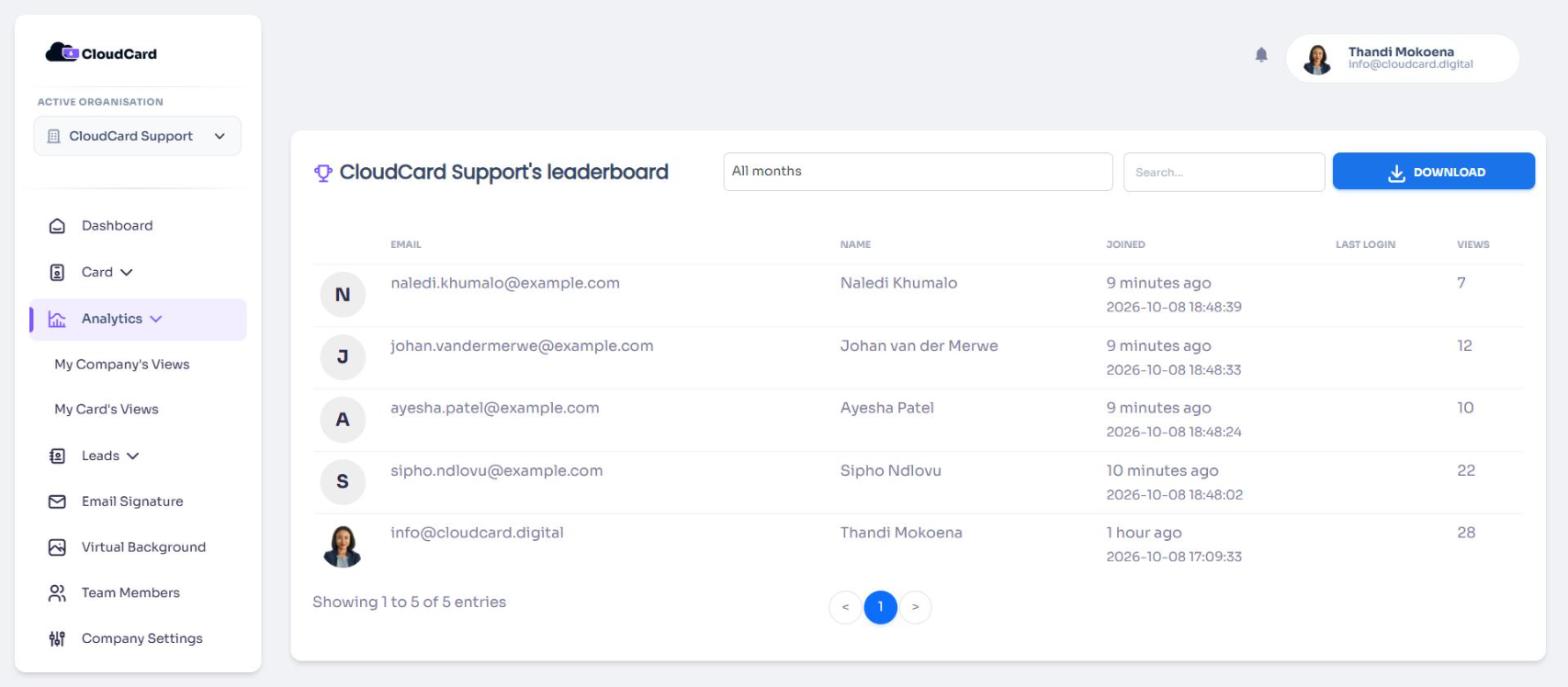Go to the previous page of entries

(845, 607)
